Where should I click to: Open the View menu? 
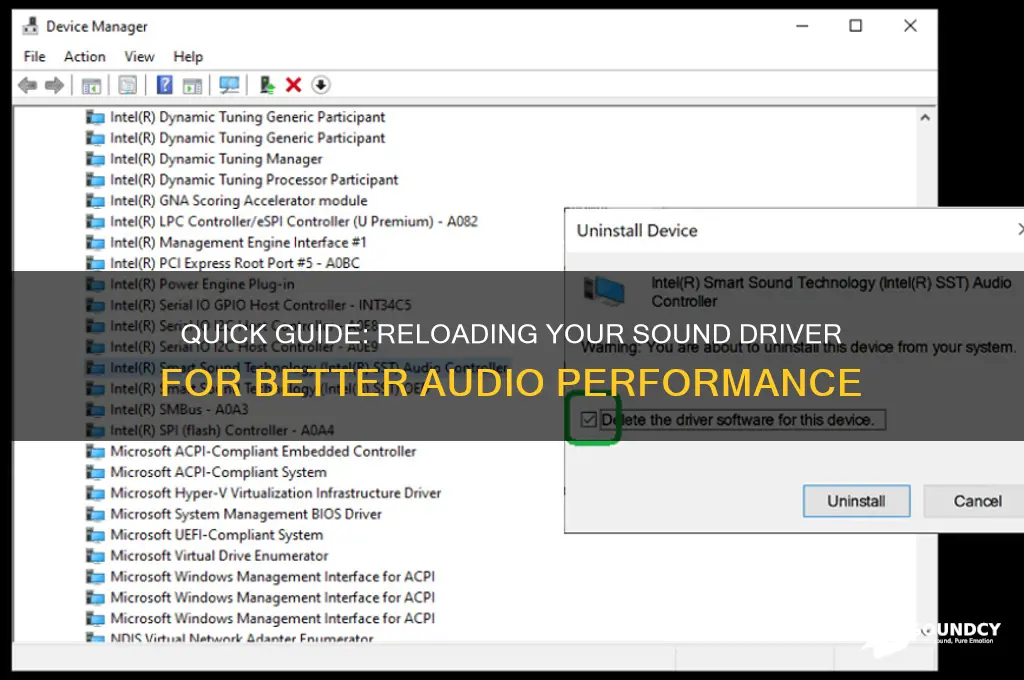[139, 57]
